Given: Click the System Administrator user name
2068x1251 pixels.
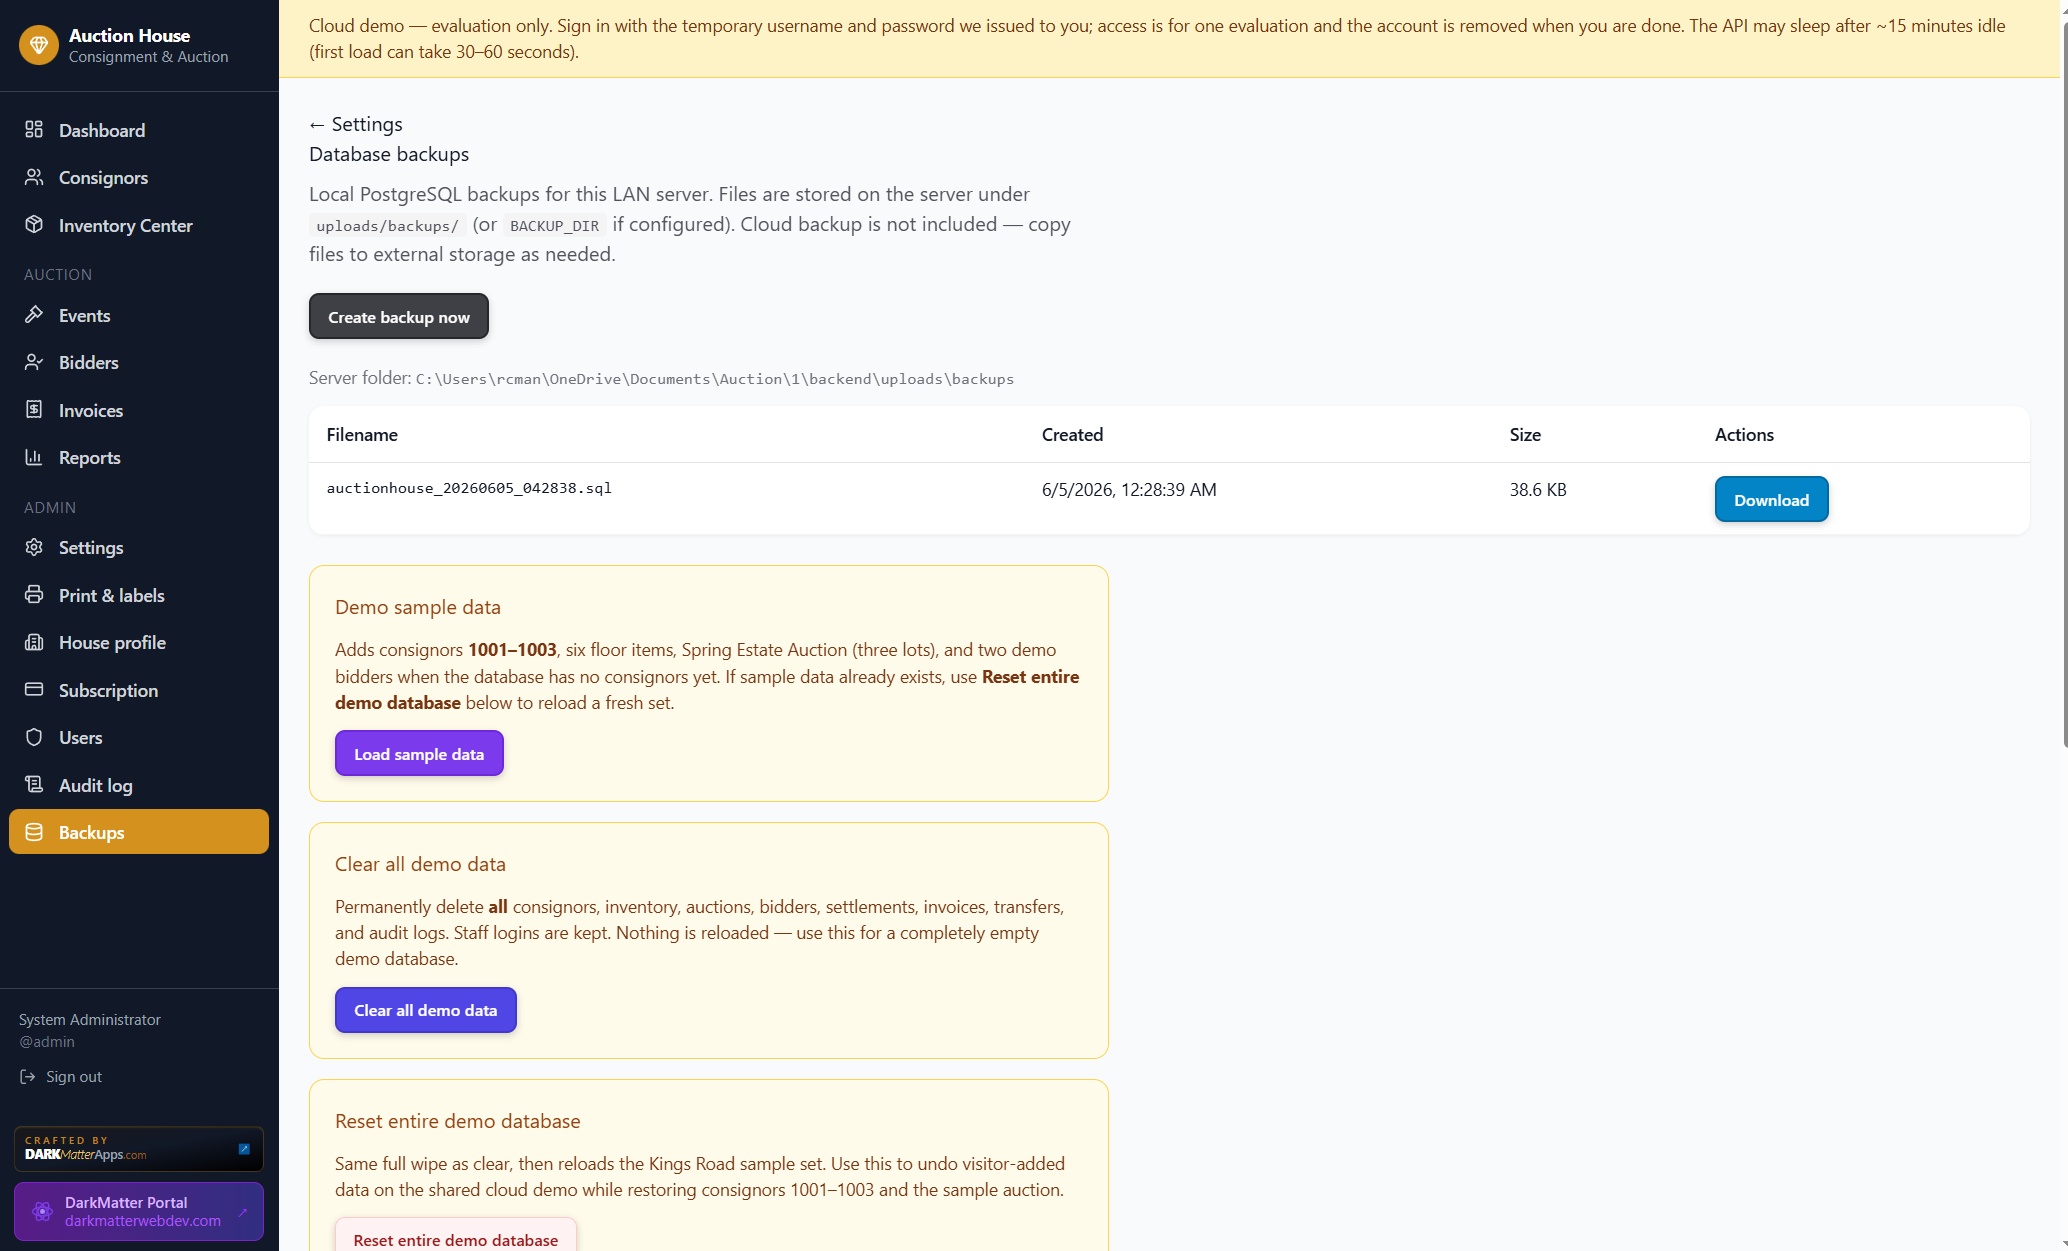Looking at the screenshot, I should (90, 1020).
